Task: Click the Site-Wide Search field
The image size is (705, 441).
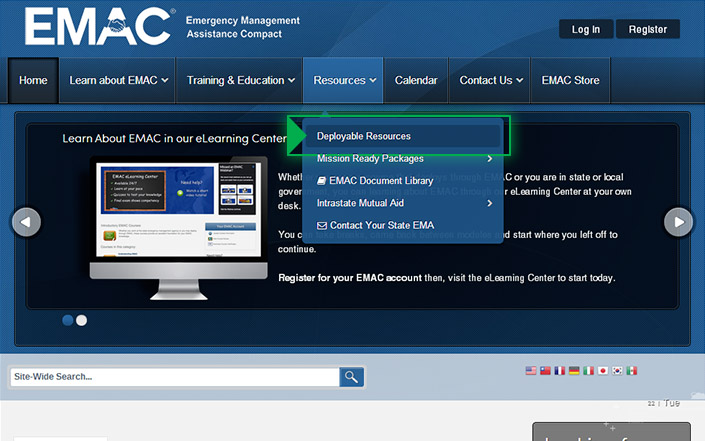Action: pyautogui.click(x=175, y=377)
